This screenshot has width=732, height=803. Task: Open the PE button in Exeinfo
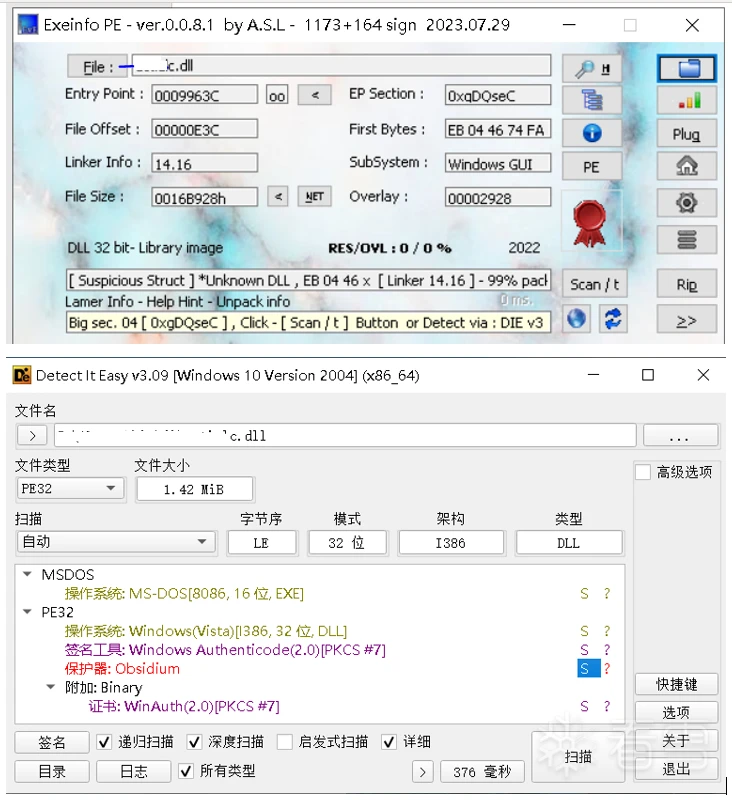(592, 167)
